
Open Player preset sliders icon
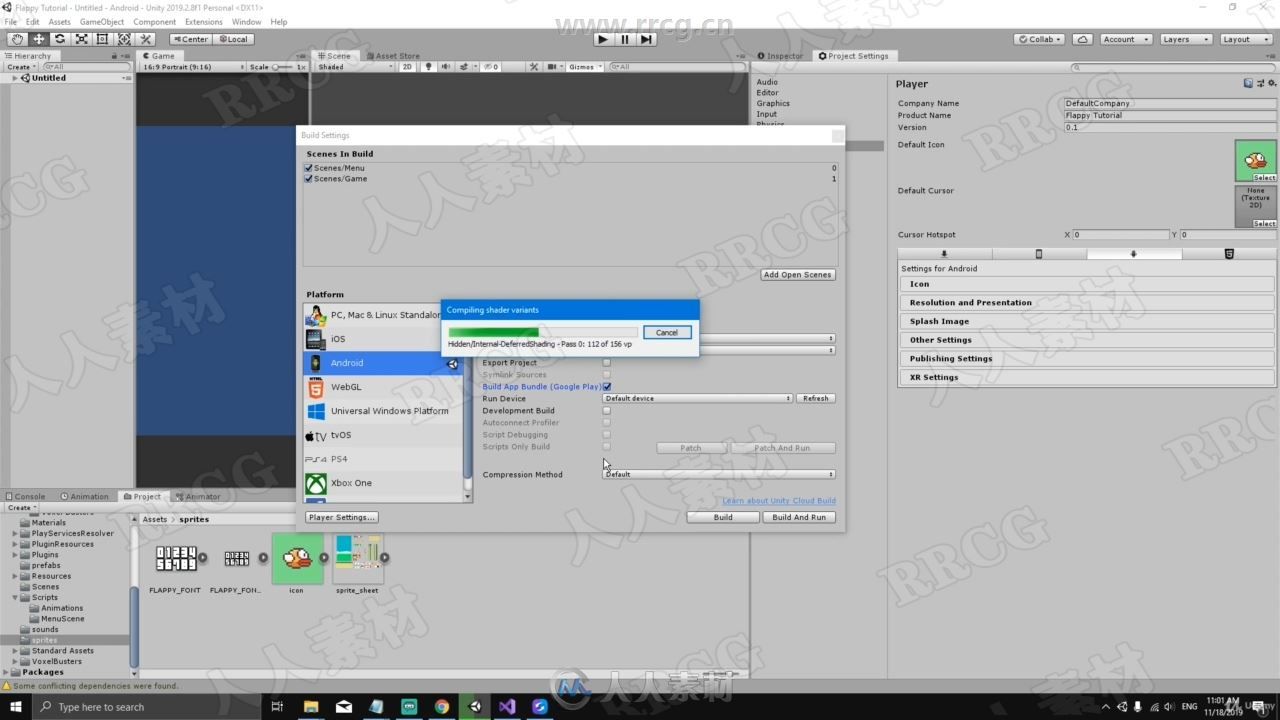click(1259, 84)
